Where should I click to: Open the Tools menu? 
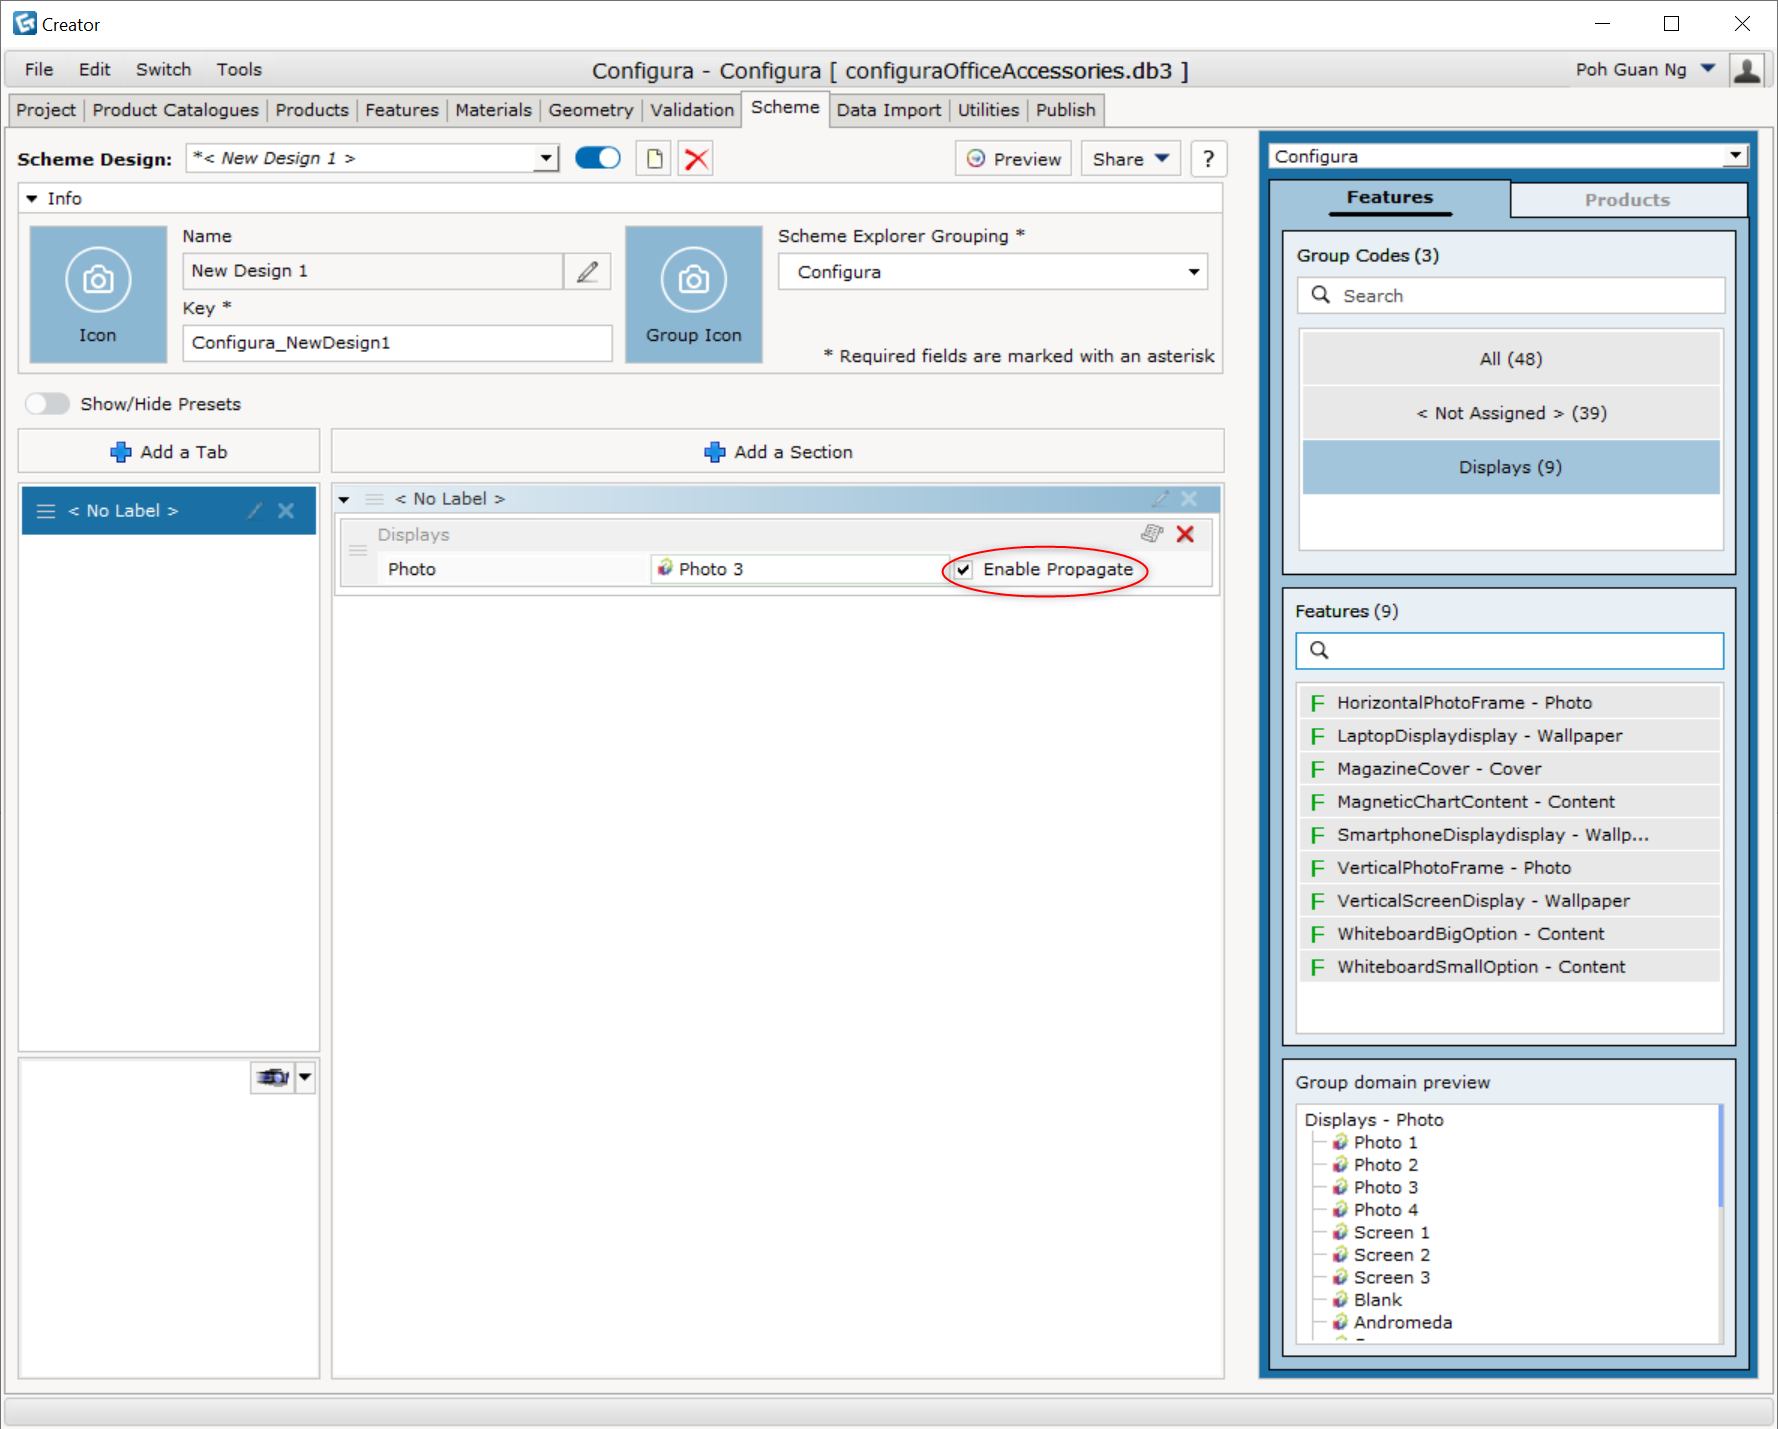click(239, 69)
